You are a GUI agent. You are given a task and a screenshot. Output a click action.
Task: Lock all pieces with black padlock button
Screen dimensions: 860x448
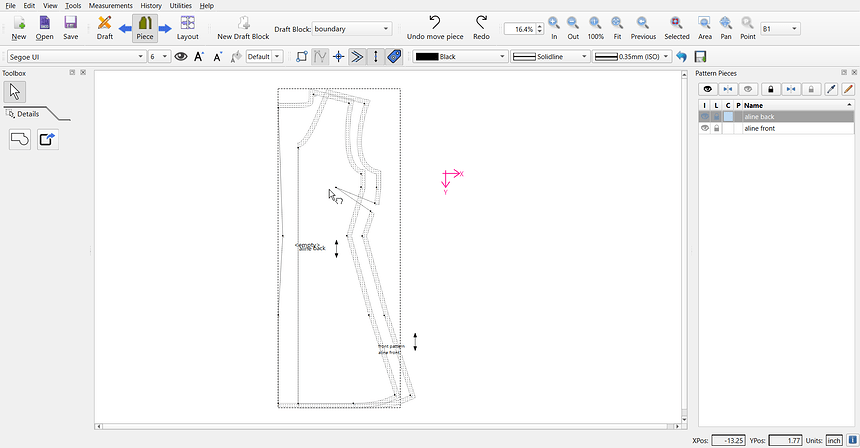(771, 89)
